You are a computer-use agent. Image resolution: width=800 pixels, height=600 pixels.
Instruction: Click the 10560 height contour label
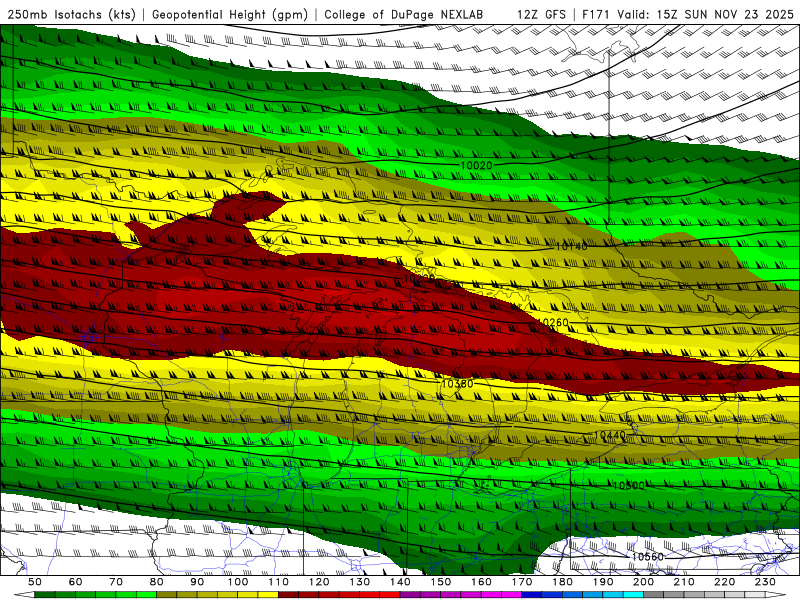[x=647, y=557]
